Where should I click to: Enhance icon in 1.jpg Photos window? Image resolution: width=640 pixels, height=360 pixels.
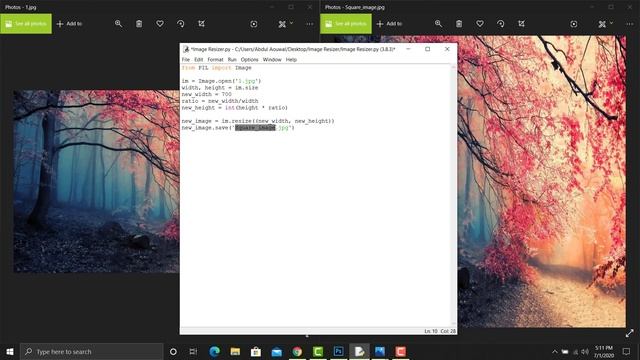254,24
